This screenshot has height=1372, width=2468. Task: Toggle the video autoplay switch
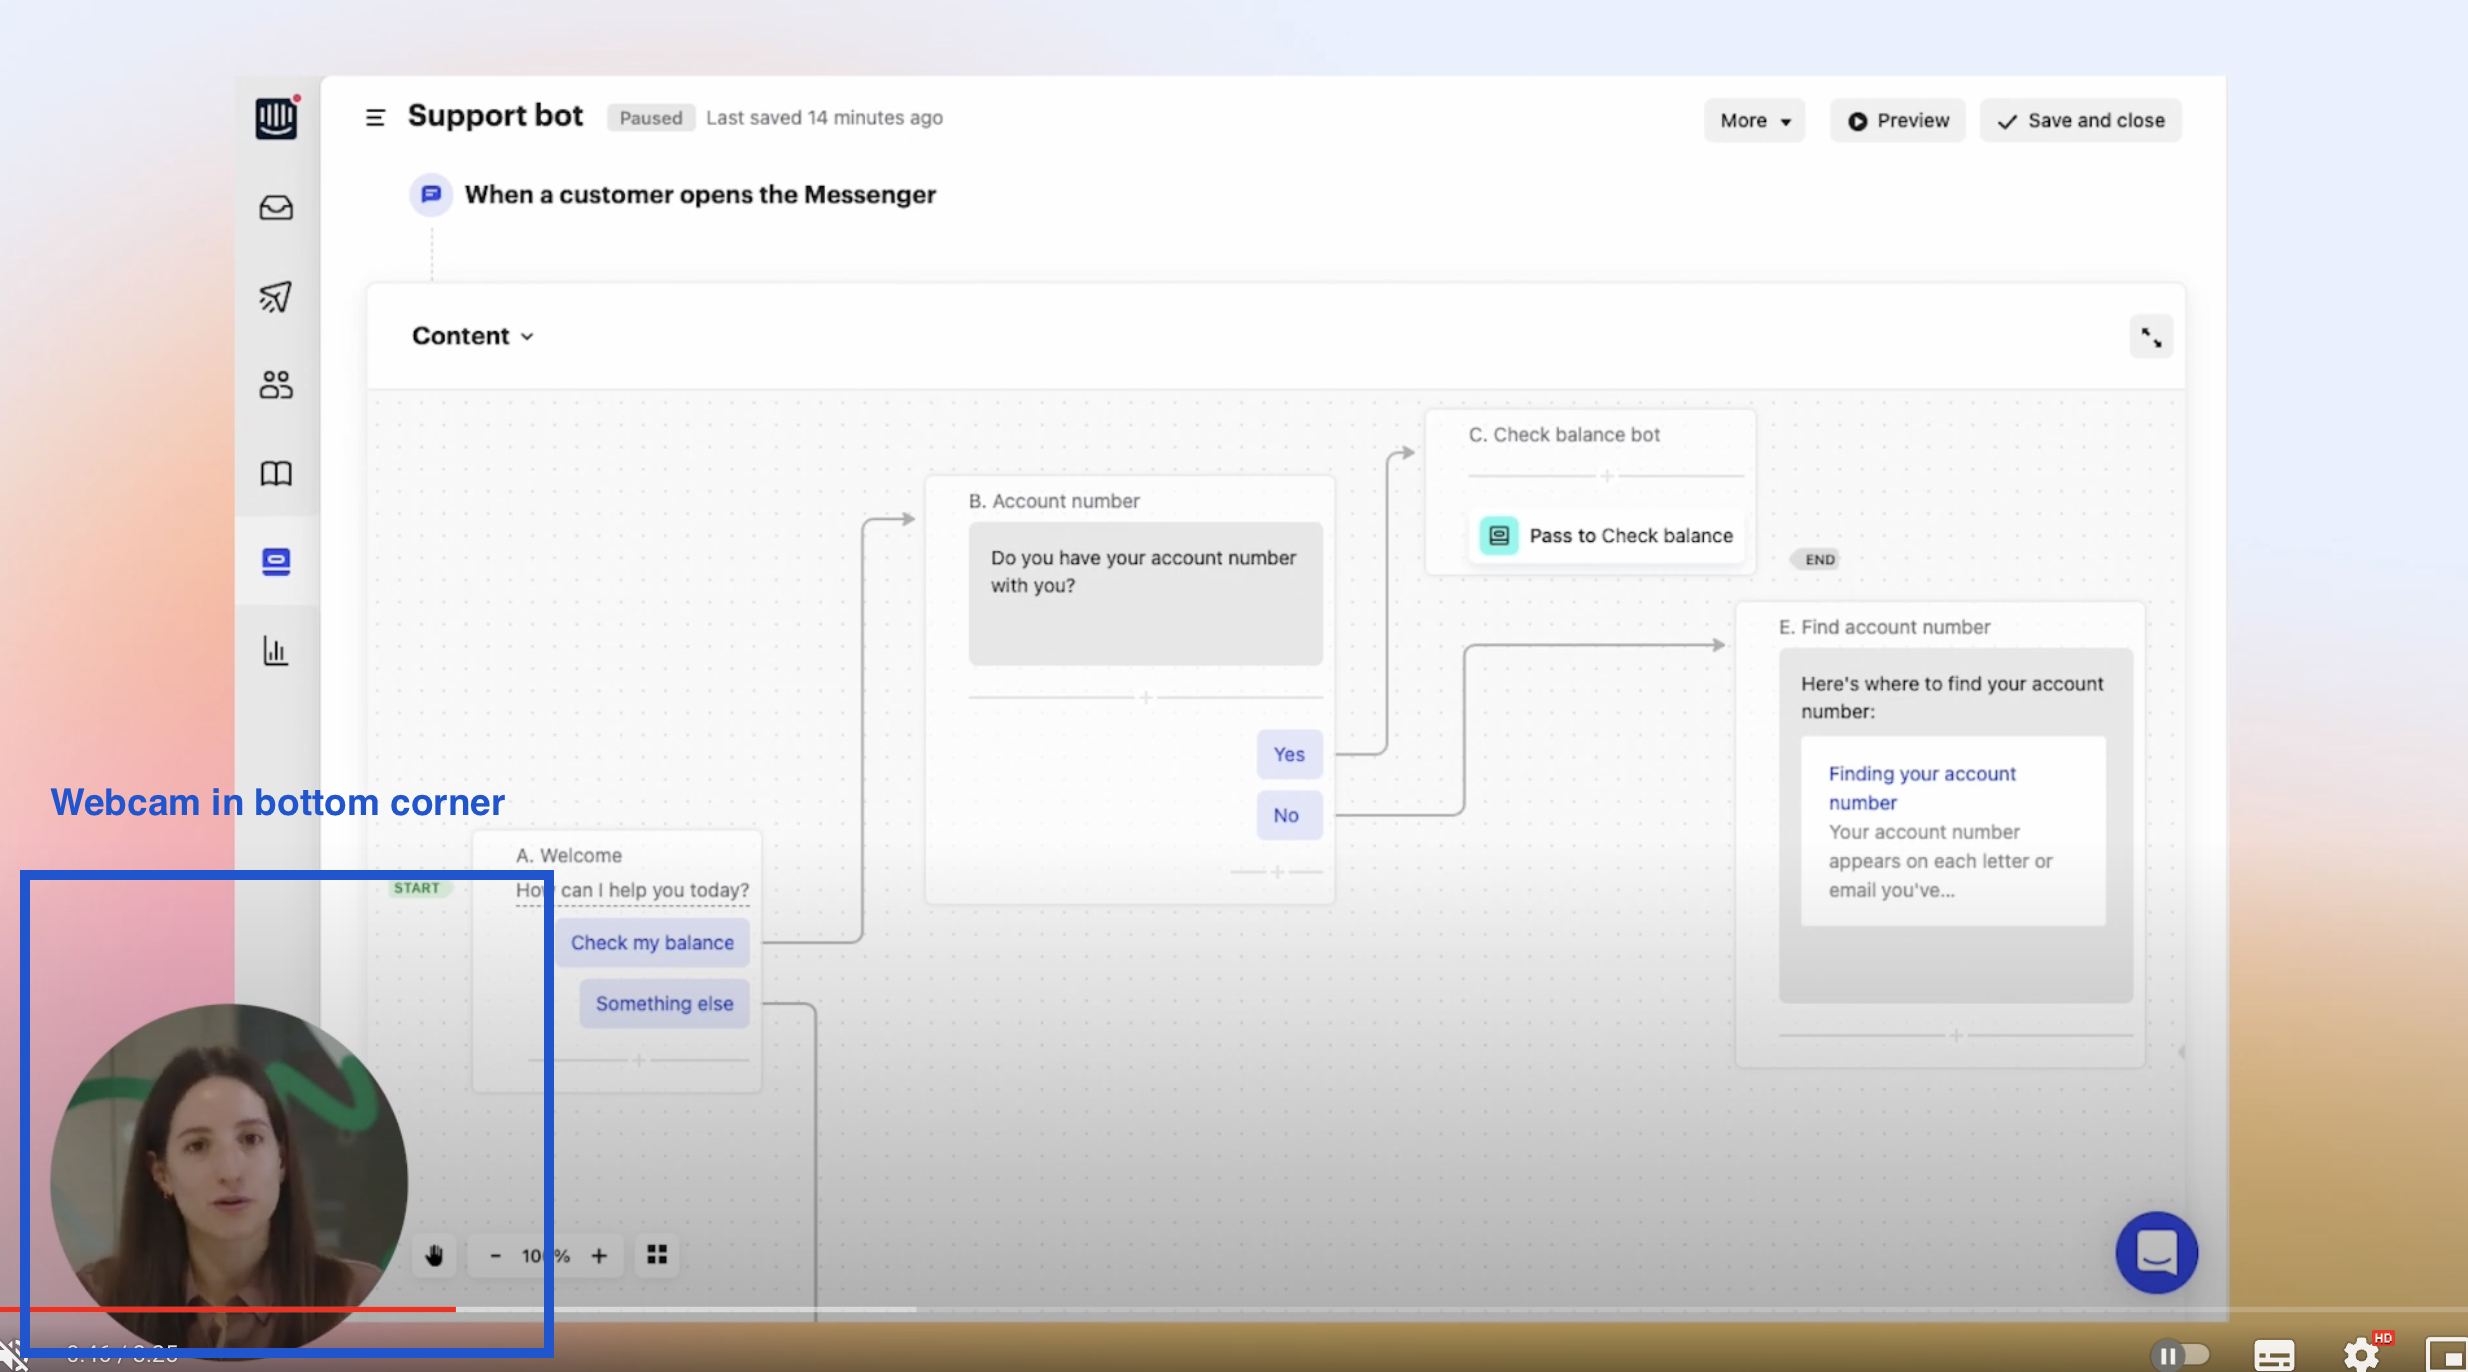(x=2180, y=1355)
